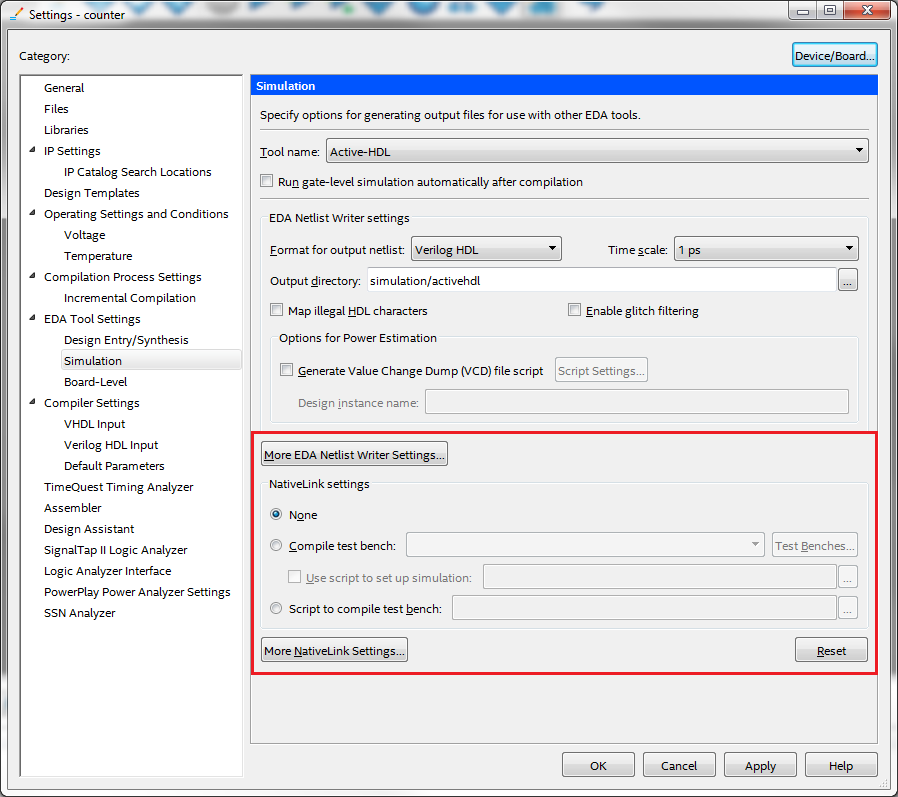This screenshot has height=797, width=898.
Task: Browse for the output directory
Action: (848, 281)
